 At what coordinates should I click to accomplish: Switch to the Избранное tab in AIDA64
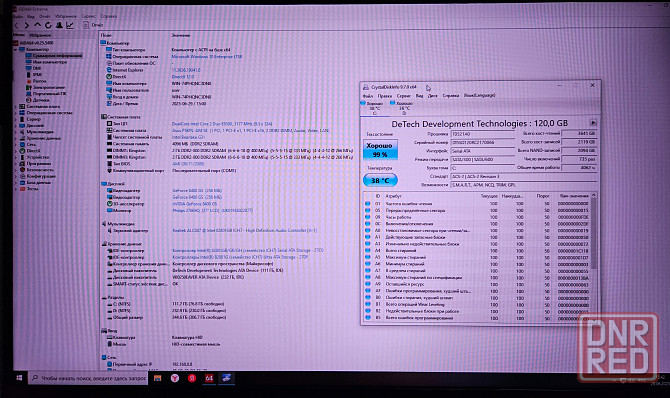coord(40,35)
